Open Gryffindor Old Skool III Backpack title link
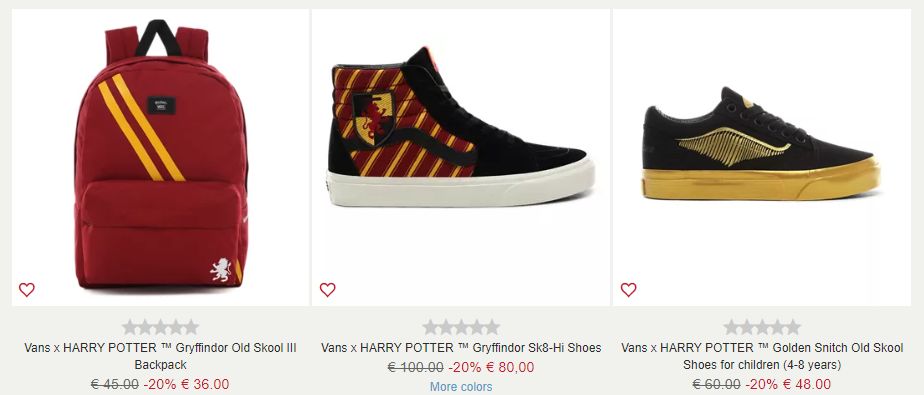 click(x=160, y=356)
